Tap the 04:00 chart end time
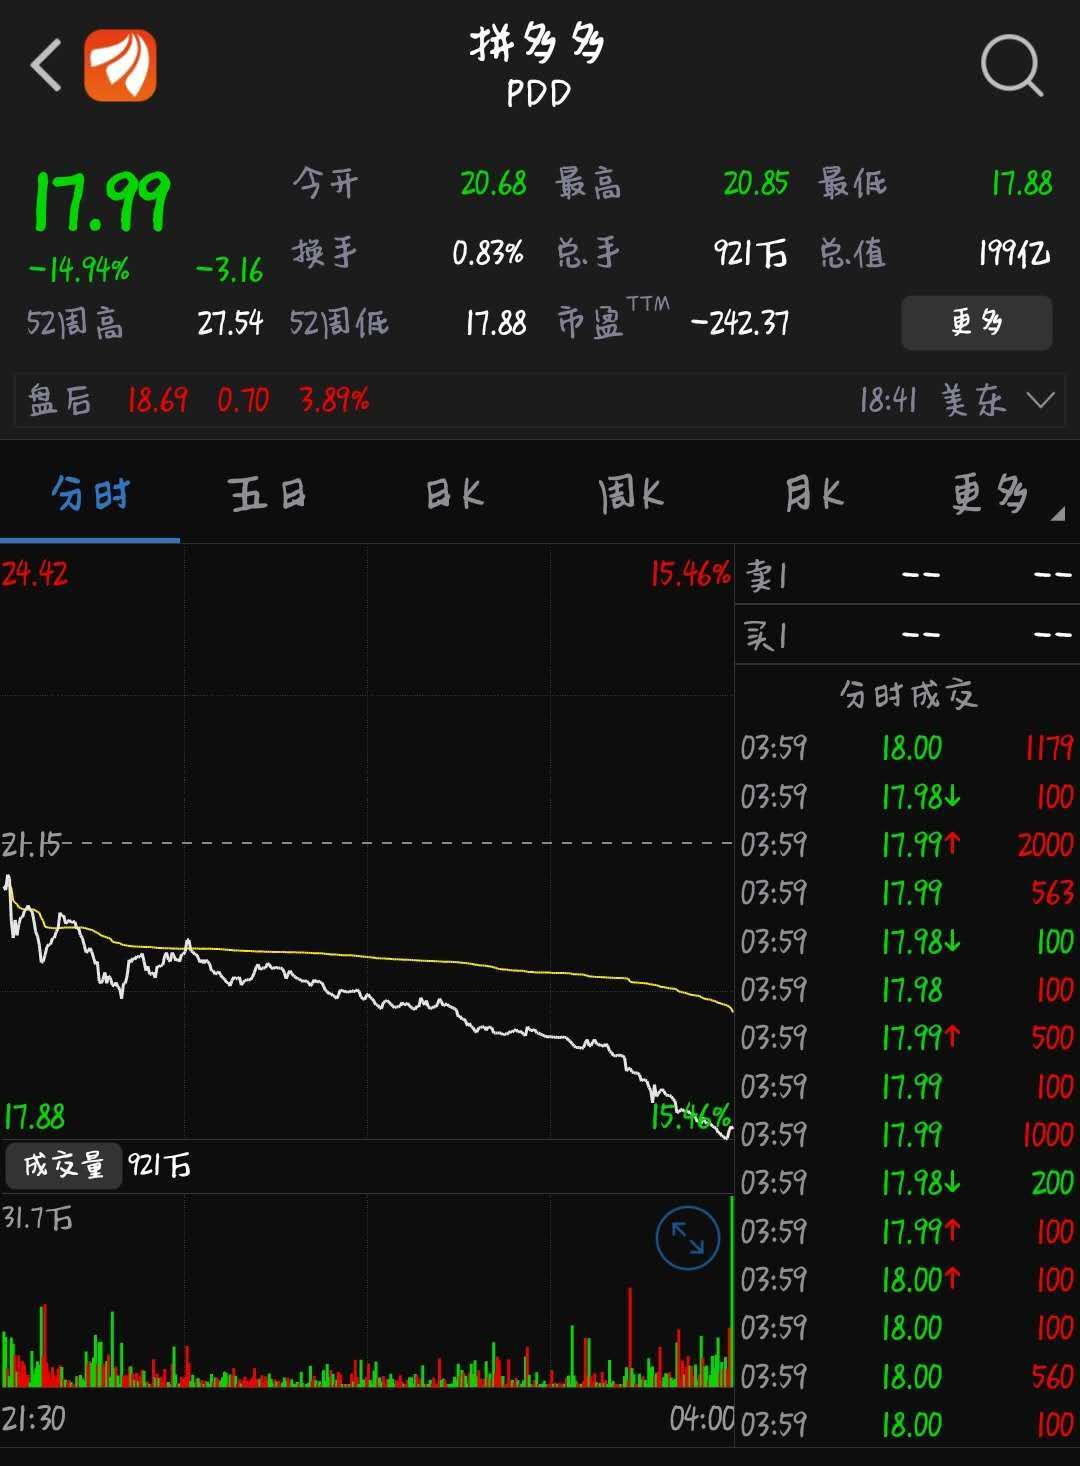The width and height of the screenshot is (1080, 1466). pos(701,1419)
